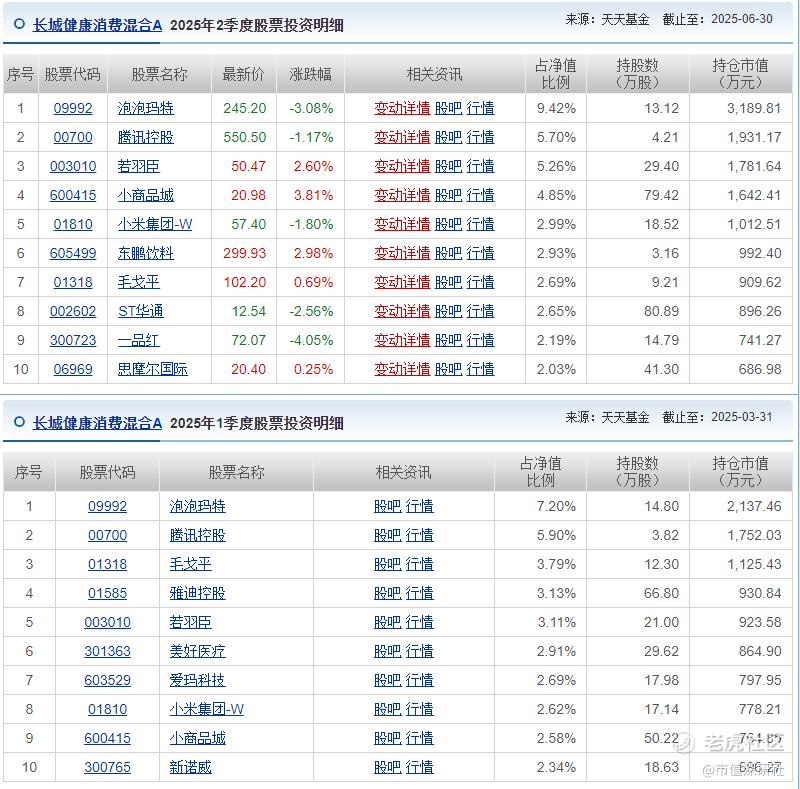This screenshot has height=789, width=800.
Task: View 行情 in the 思摩尔国际 row
Action: click(x=480, y=369)
